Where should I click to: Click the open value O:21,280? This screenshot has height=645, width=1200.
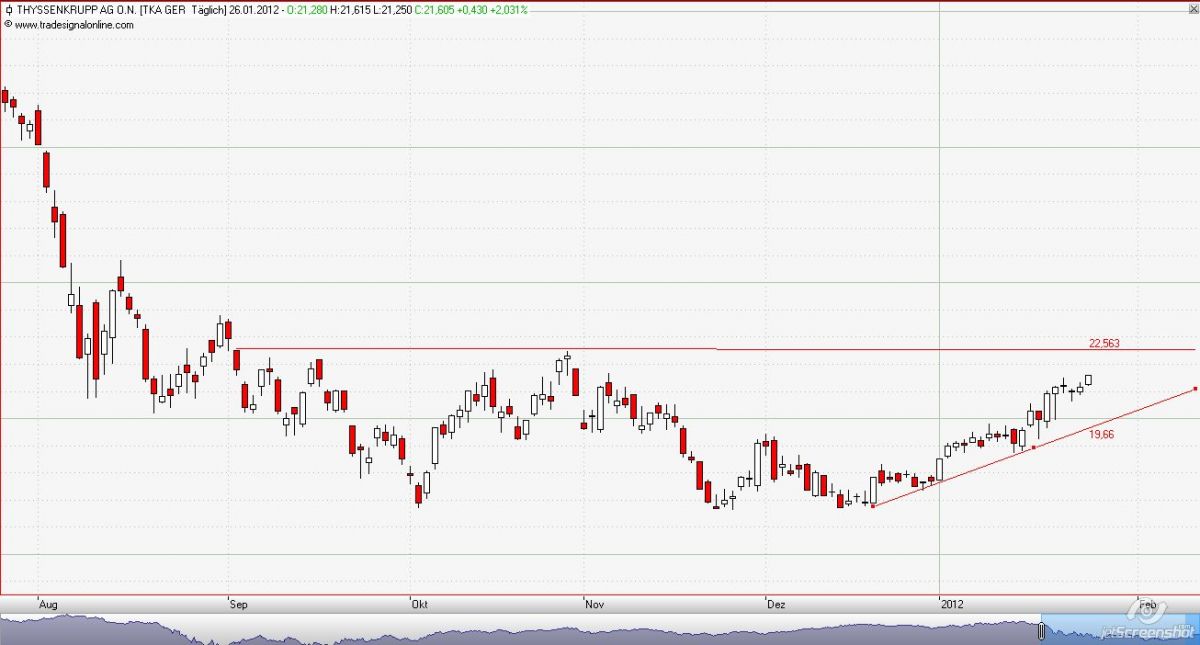(x=305, y=10)
